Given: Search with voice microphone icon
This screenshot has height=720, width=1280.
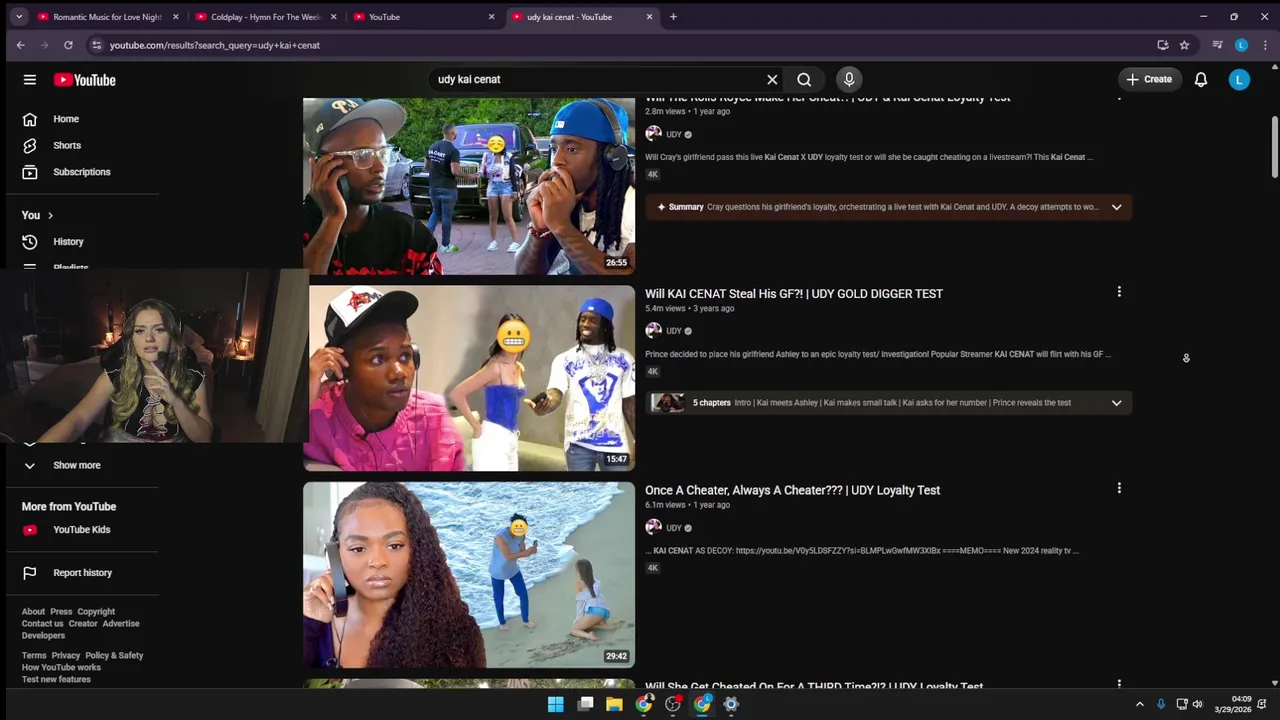Looking at the screenshot, I should pyautogui.click(x=849, y=80).
